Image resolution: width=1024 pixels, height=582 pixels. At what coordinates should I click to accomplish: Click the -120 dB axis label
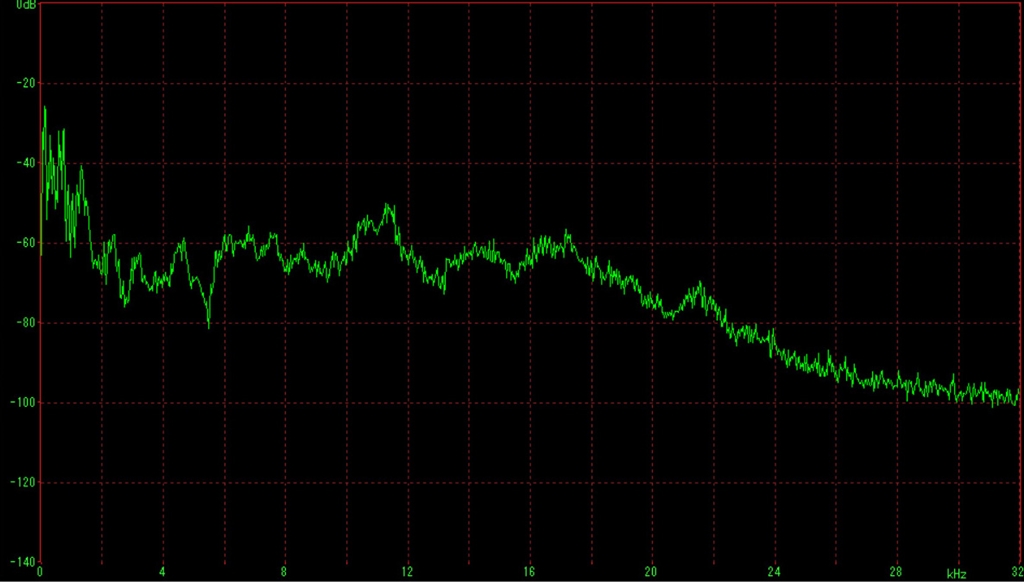23,481
